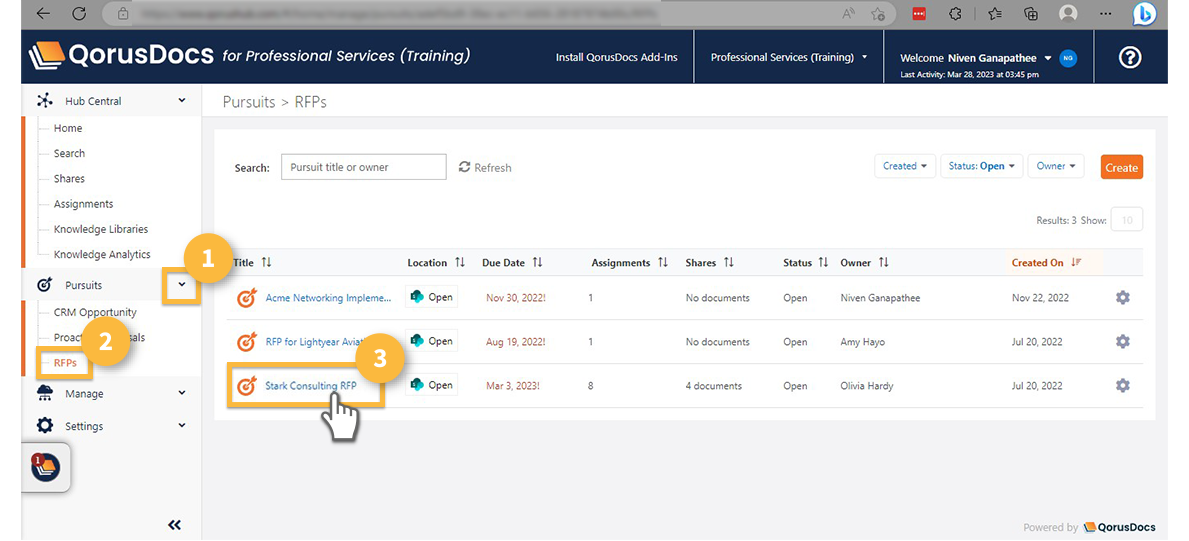The image size is (1189, 541).
Task: Click the Manage cloud icon
Action: point(45,393)
